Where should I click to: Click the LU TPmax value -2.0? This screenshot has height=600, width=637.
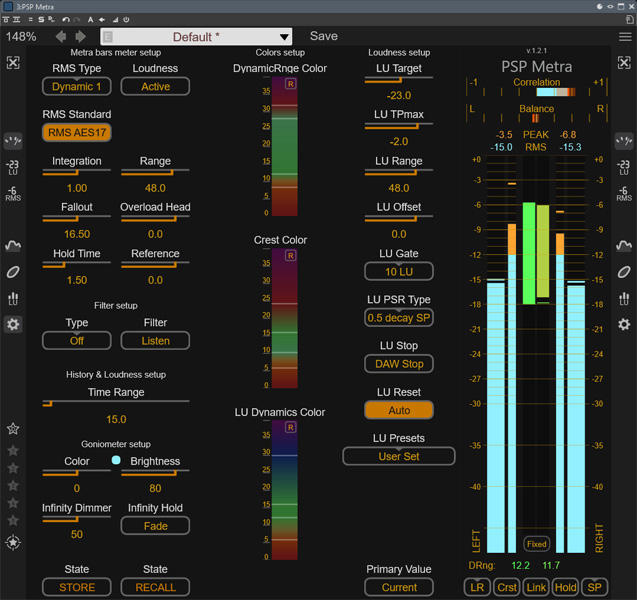tap(399, 142)
